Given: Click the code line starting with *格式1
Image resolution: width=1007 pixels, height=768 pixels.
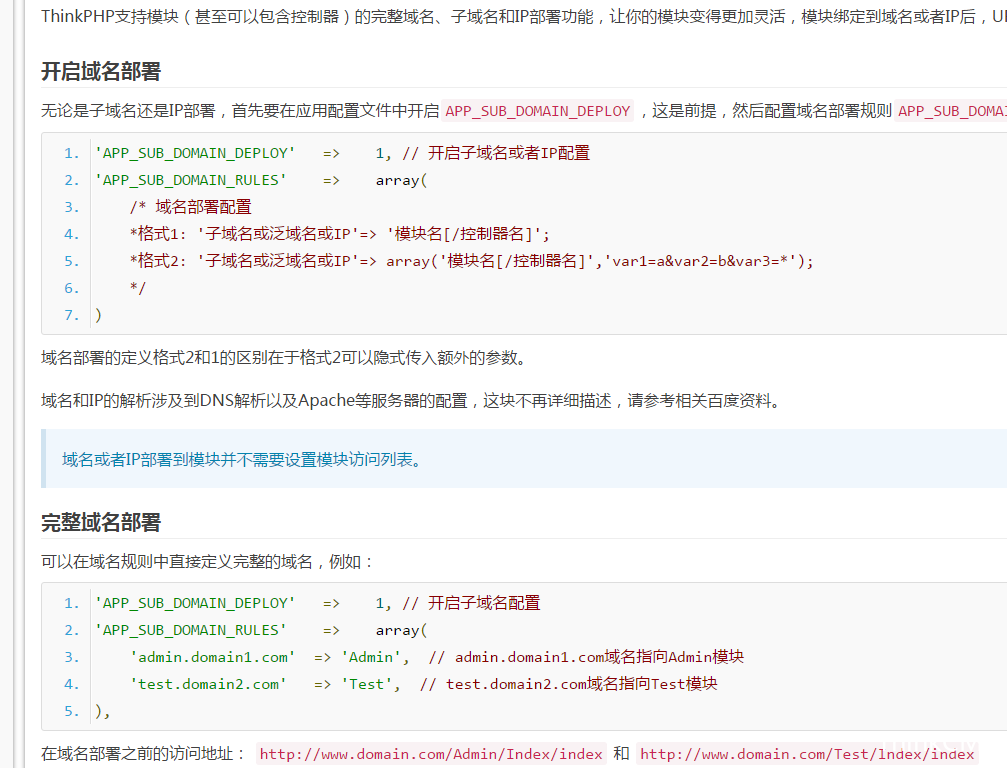Looking at the screenshot, I should (x=340, y=234).
